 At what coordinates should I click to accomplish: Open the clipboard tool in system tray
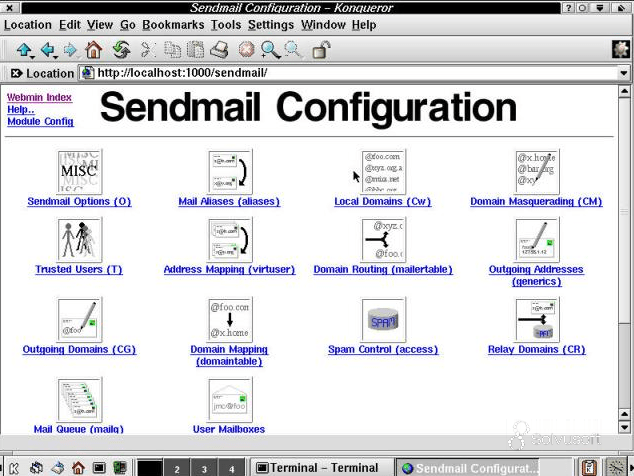pyautogui.click(x=589, y=468)
